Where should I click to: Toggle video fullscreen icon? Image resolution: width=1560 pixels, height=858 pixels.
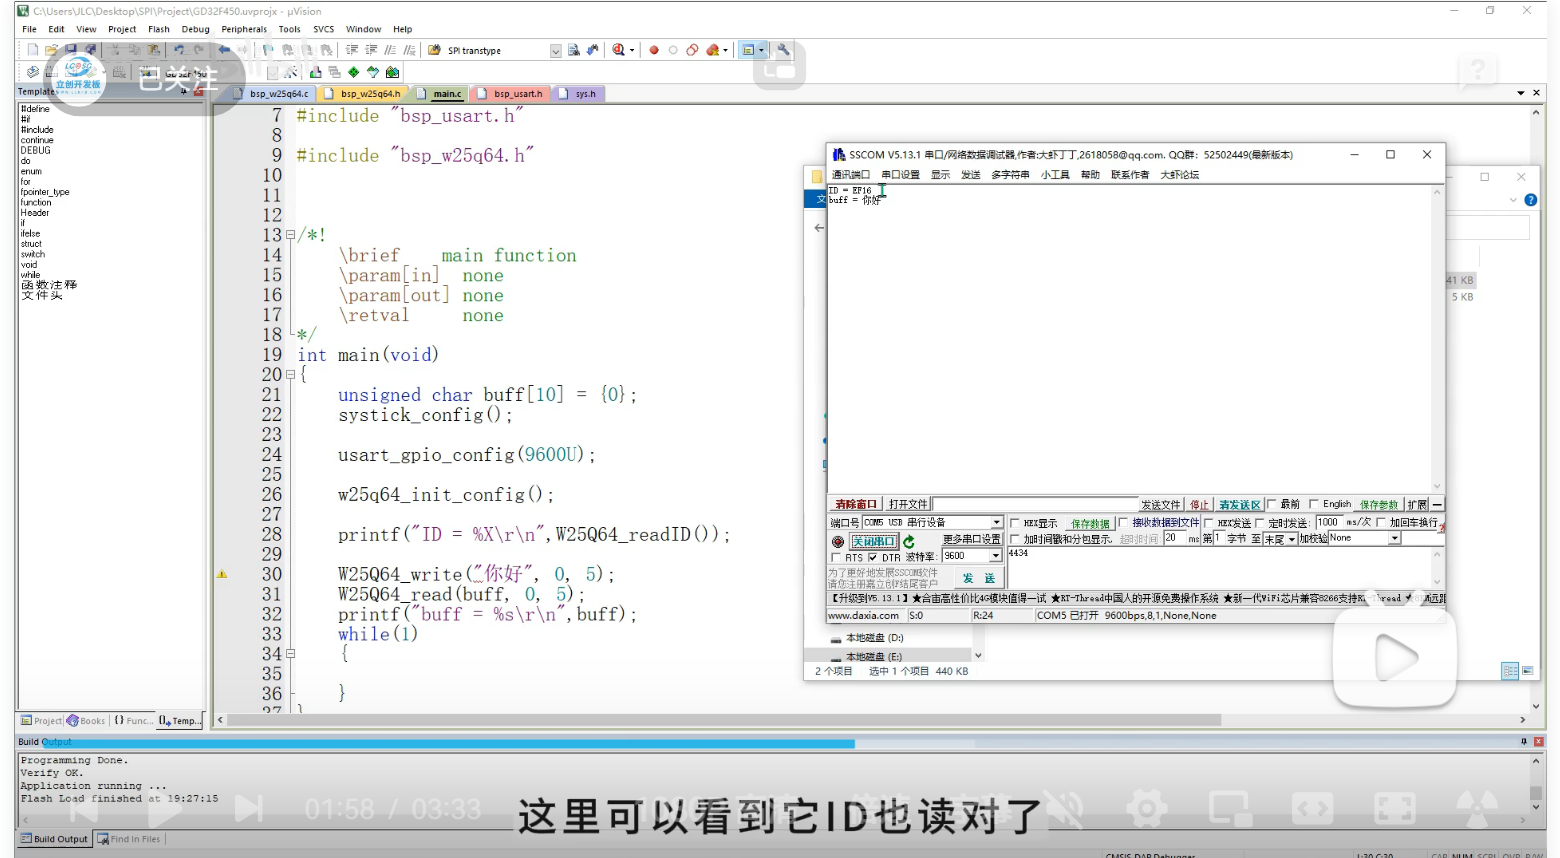pyautogui.click(x=1395, y=808)
